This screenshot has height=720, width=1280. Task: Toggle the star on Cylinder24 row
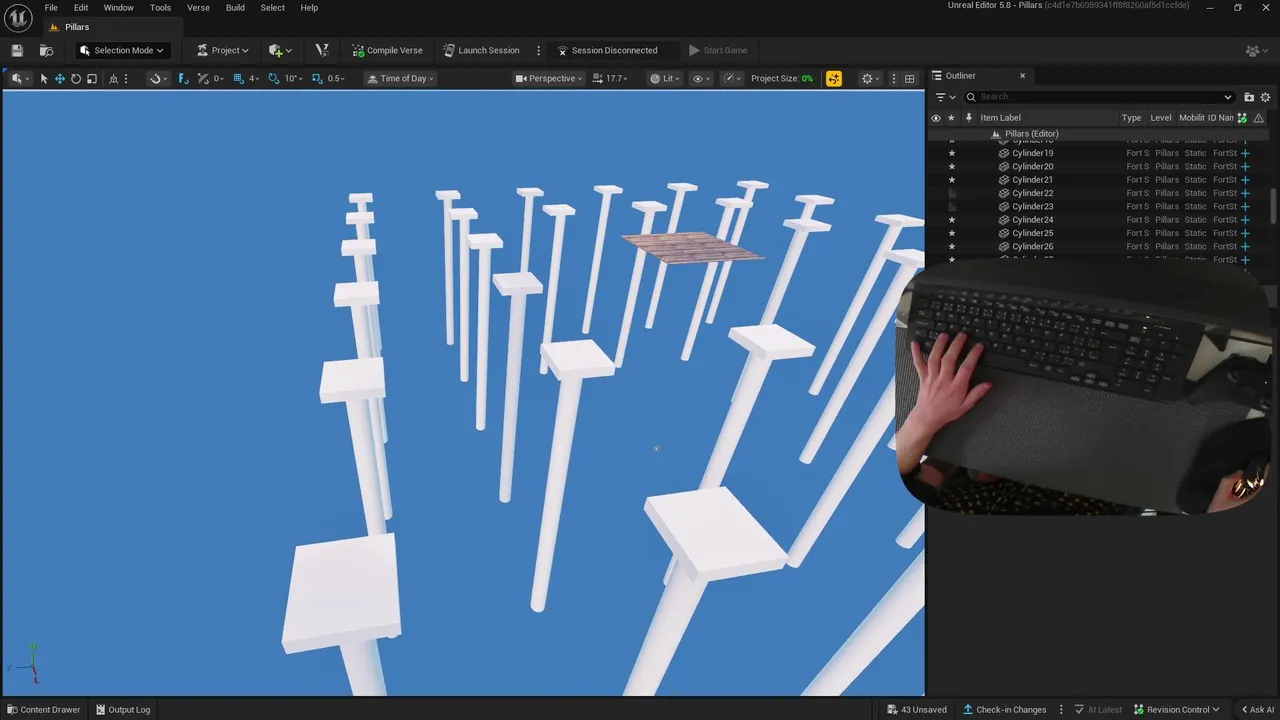click(x=951, y=220)
